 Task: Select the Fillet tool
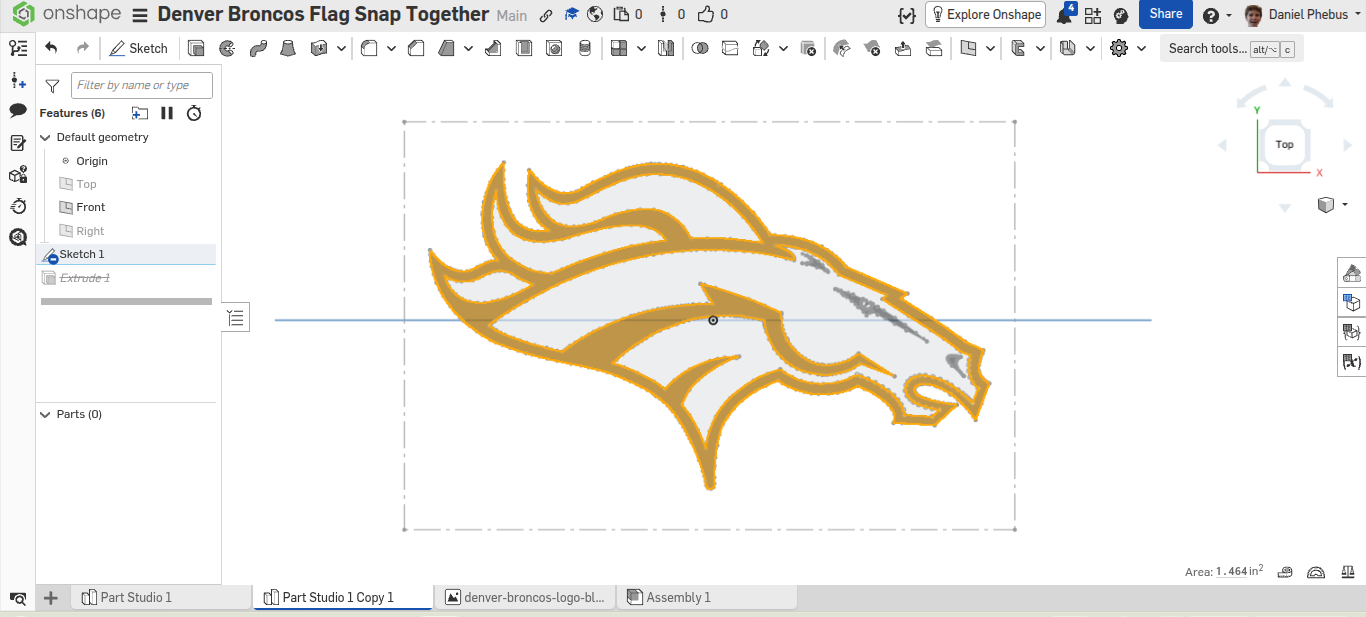point(369,48)
